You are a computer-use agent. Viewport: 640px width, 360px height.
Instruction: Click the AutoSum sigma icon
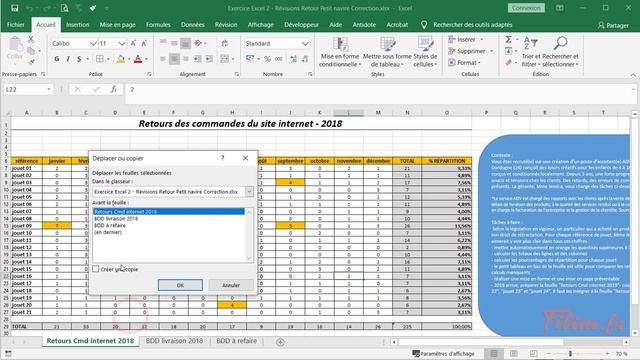click(509, 40)
